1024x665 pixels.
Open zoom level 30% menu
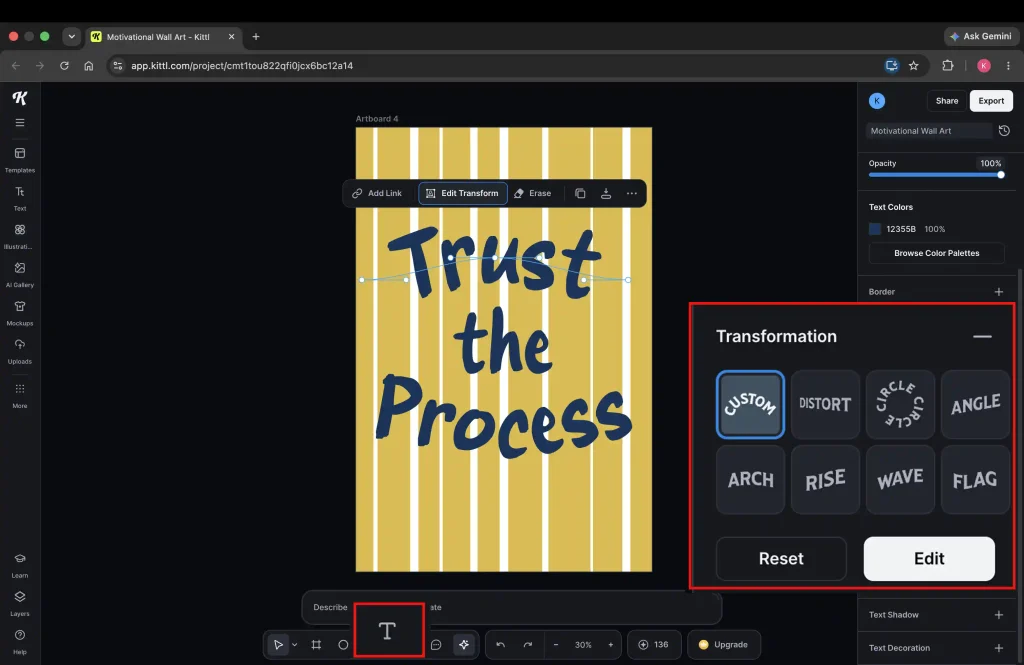[x=583, y=645]
